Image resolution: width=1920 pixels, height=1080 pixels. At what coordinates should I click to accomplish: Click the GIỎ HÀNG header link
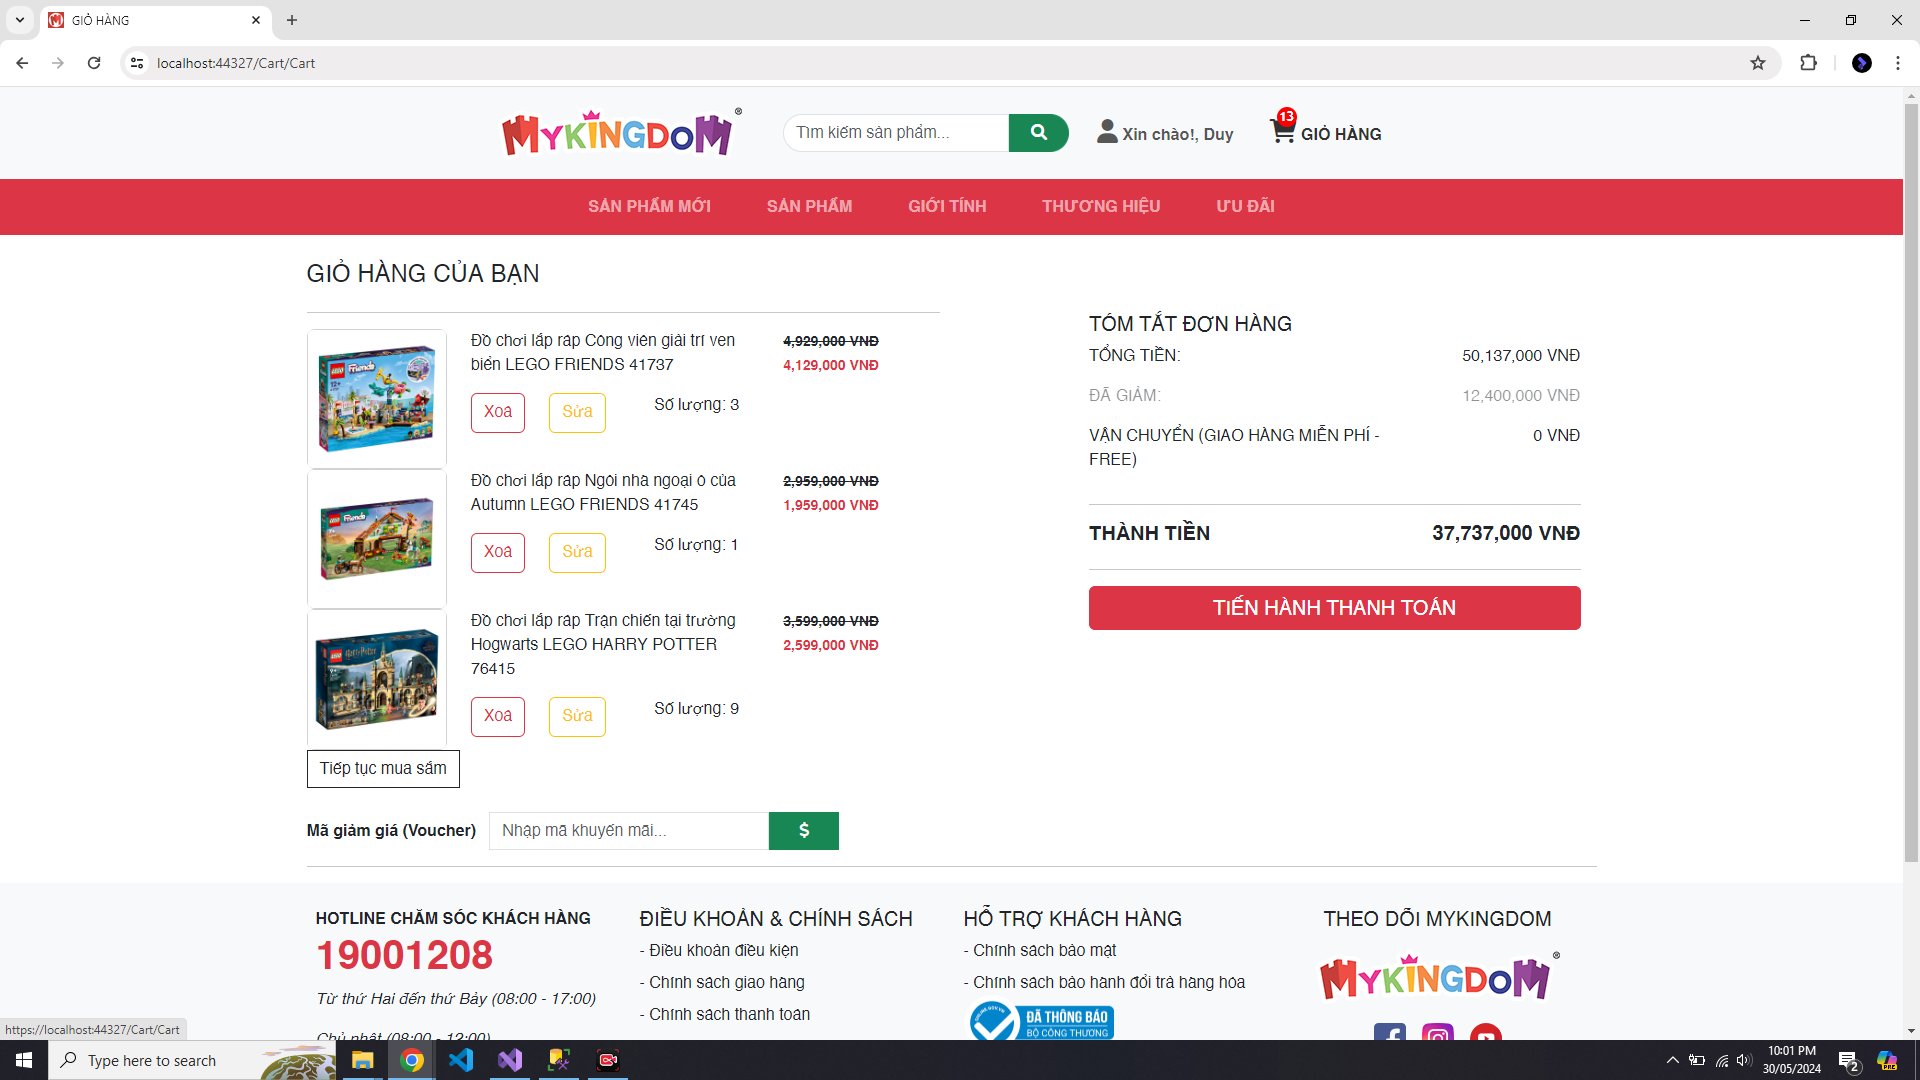(1341, 134)
